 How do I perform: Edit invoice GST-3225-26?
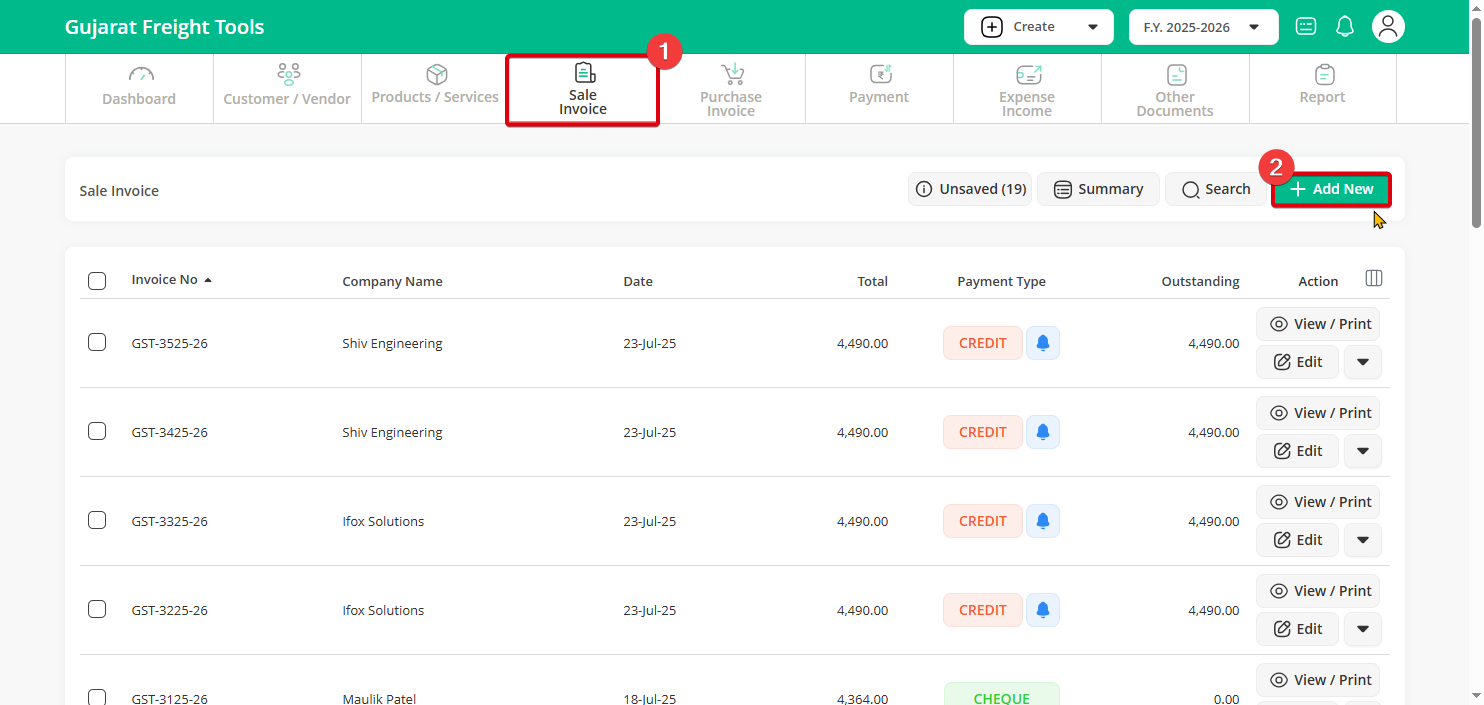[x=1297, y=629]
